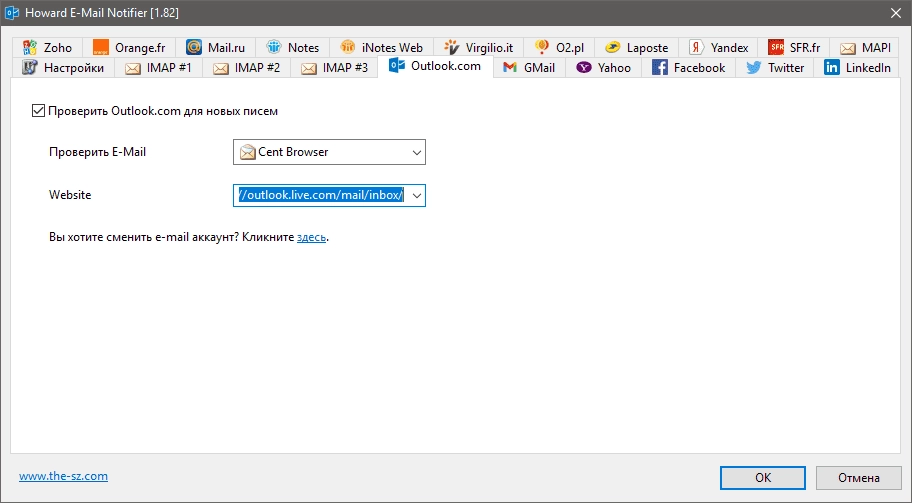Open the Facebook tab
Image resolution: width=912 pixels, height=503 pixels.
click(689, 67)
